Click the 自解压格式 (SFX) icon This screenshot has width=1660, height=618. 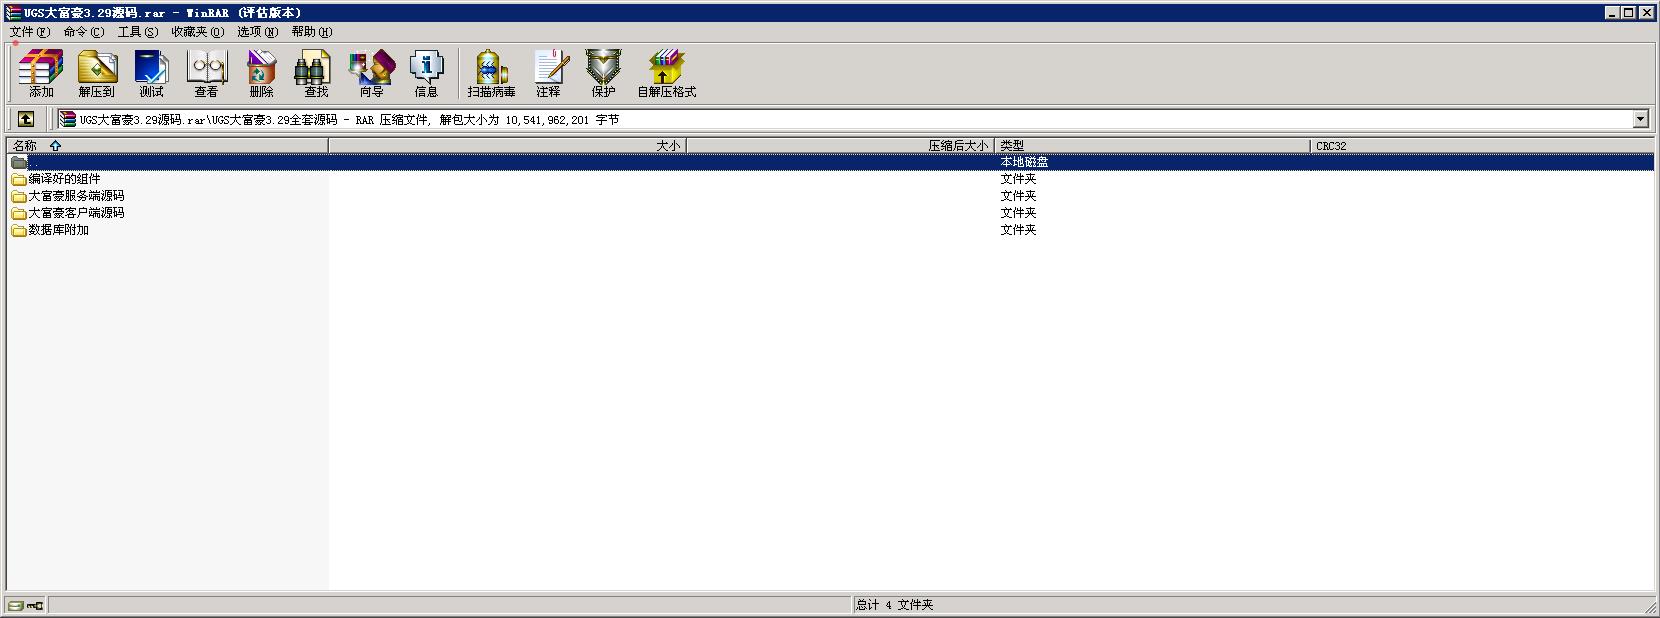(666, 74)
